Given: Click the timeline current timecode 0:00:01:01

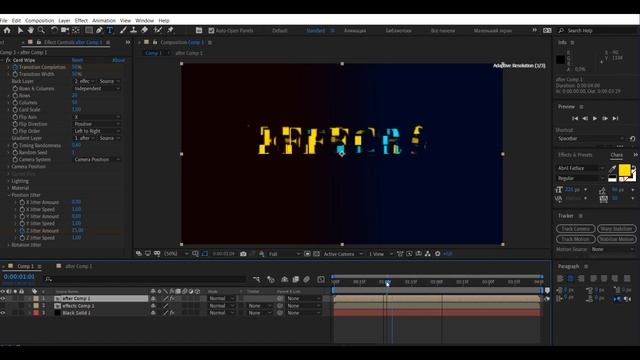Looking at the screenshot, I should (x=19, y=277).
